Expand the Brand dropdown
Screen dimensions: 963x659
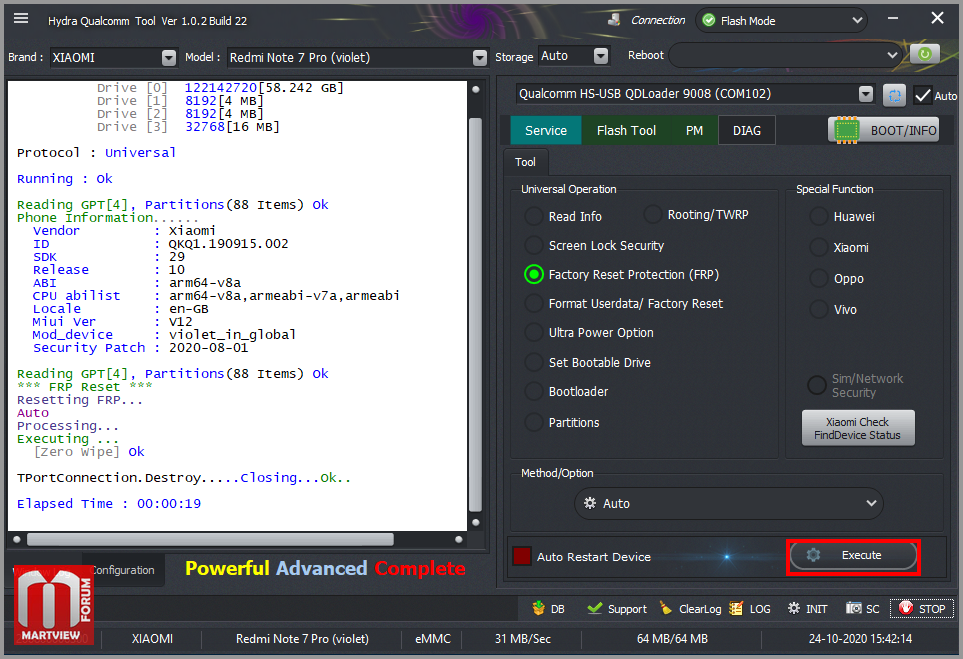(168, 58)
